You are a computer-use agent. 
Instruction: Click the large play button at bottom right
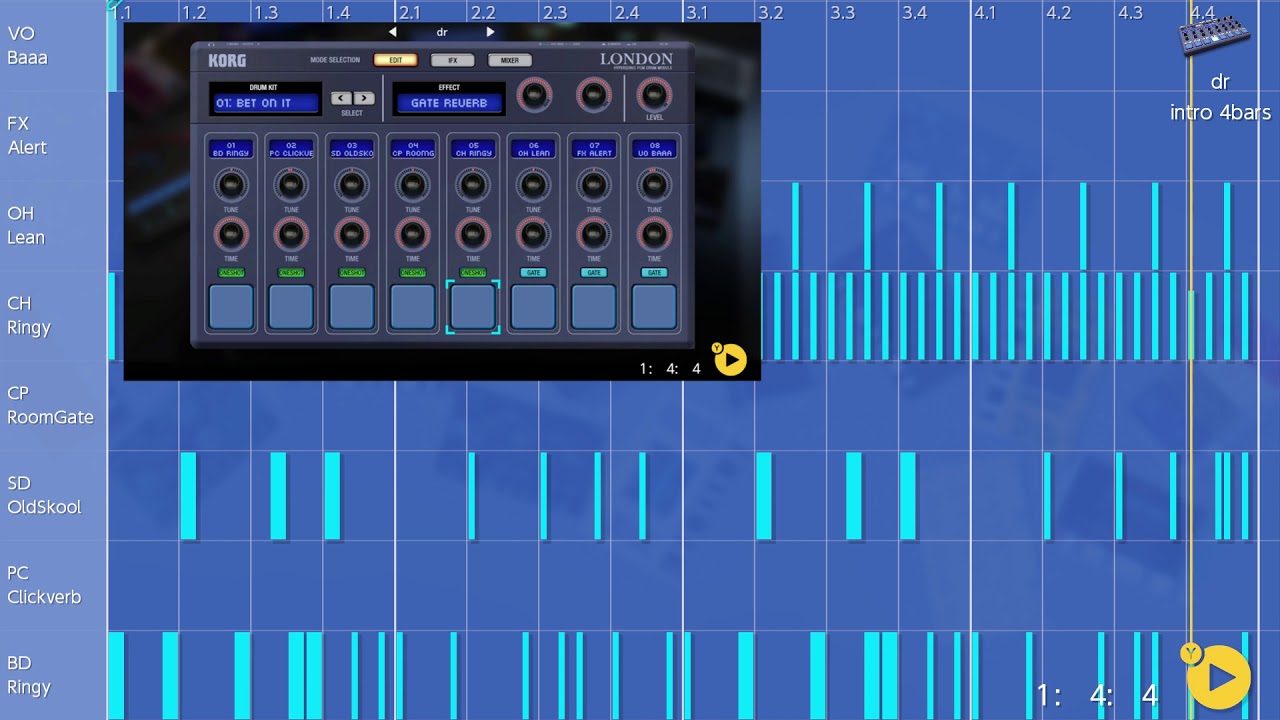tap(1220, 678)
